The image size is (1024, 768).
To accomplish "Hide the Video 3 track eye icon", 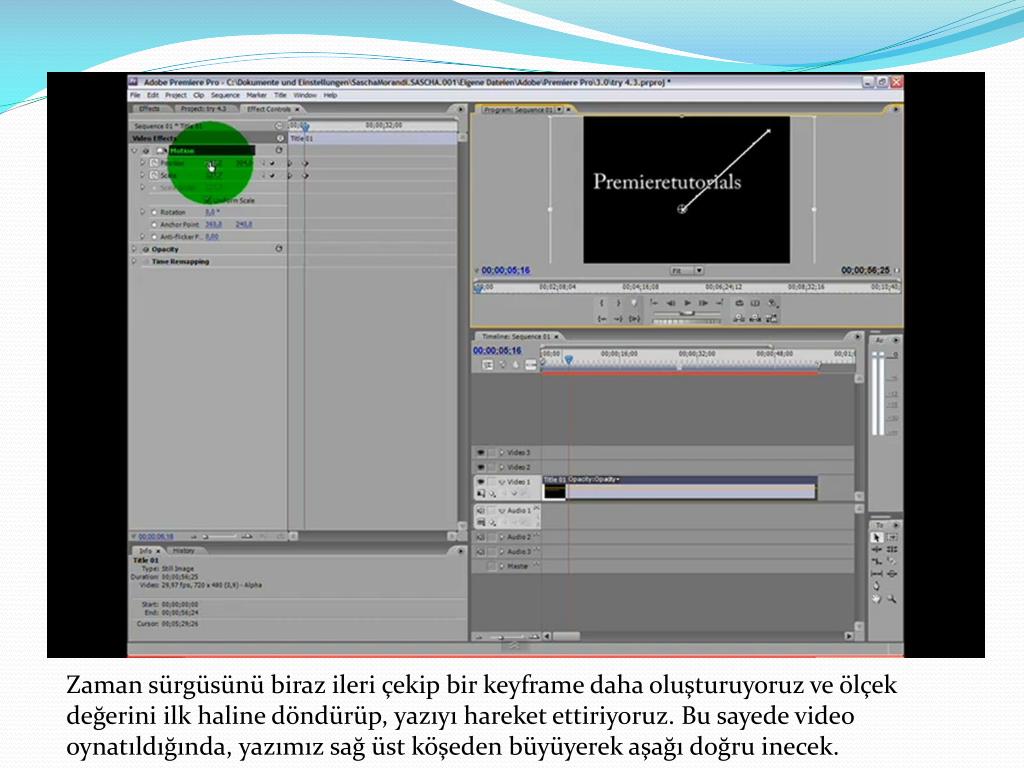I will [x=481, y=452].
